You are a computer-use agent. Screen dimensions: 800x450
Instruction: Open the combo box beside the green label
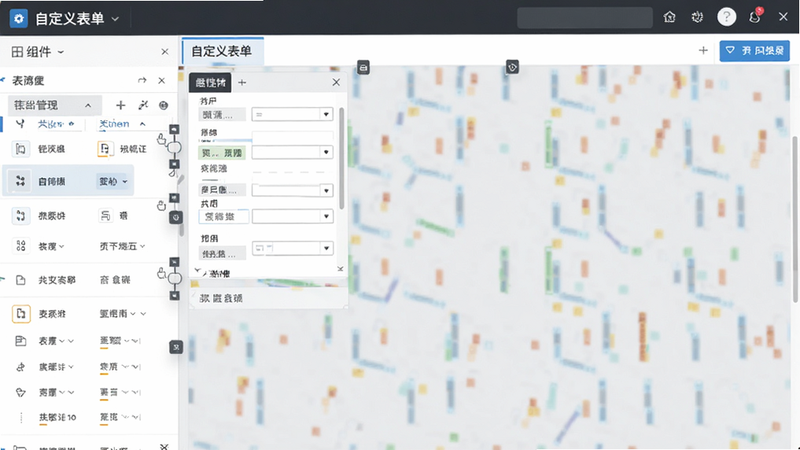coord(292,152)
